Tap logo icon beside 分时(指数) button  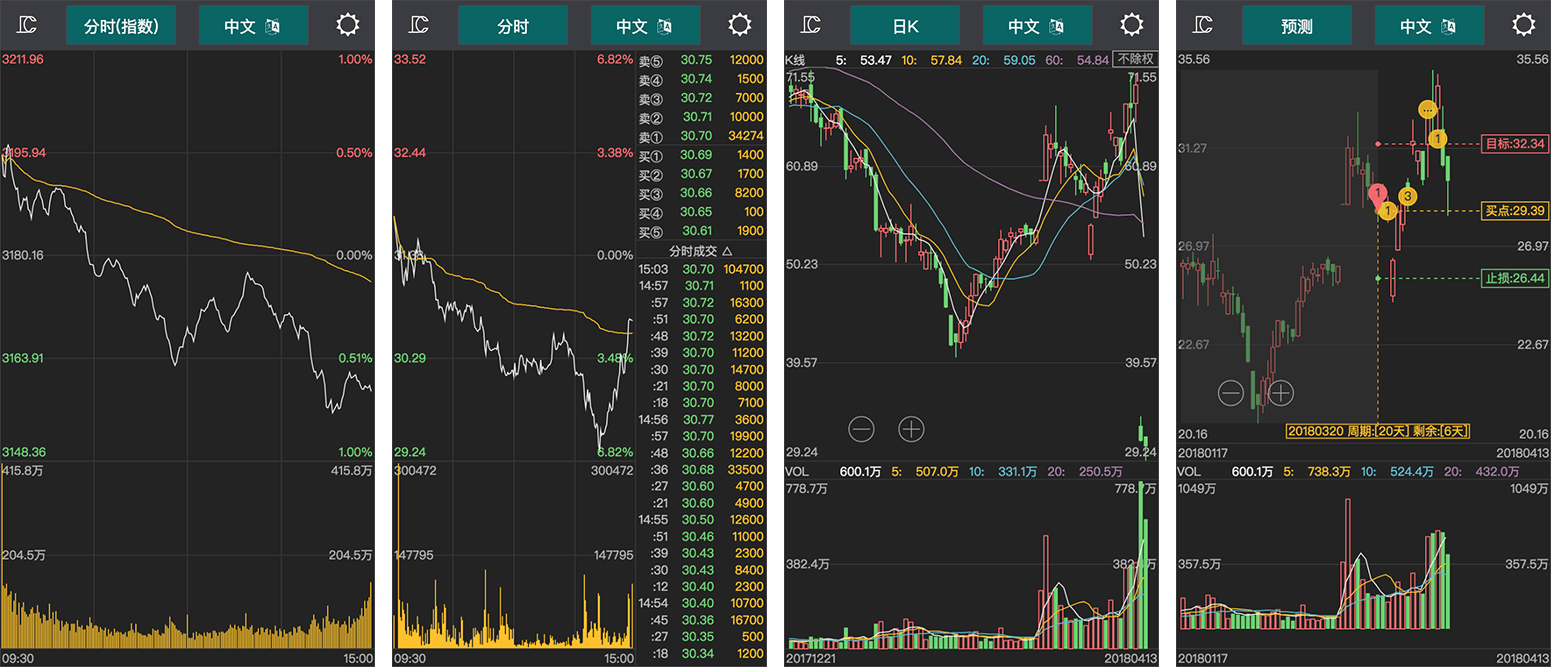click(x=29, y=25)
